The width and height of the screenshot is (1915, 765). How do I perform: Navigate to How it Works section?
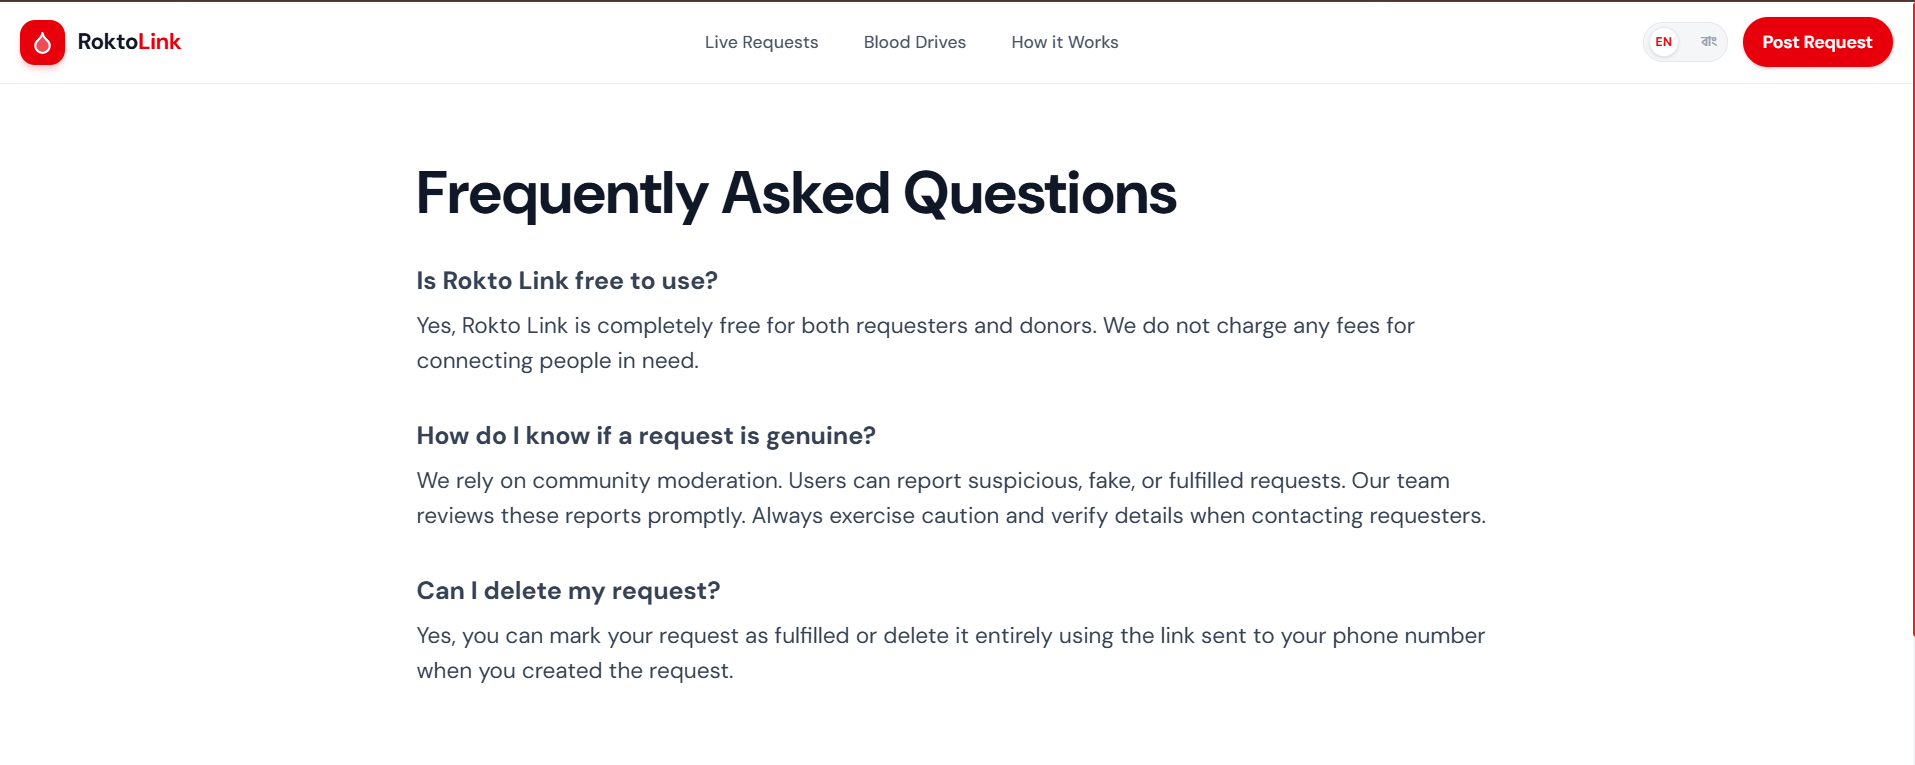coord(1064,42)
